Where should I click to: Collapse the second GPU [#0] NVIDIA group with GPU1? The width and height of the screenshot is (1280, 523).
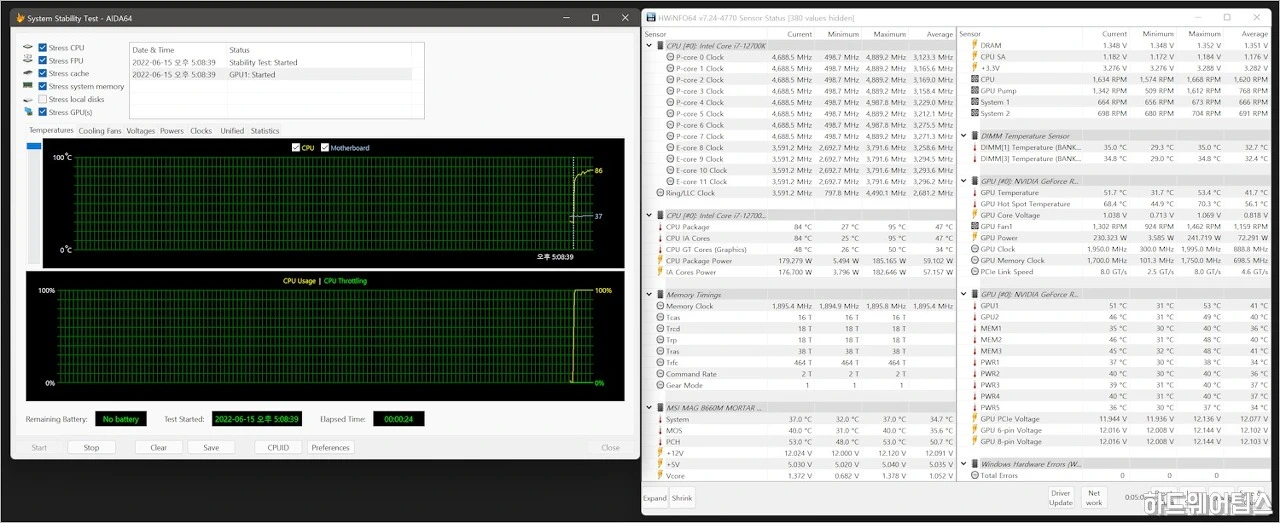click(x=964, y=295)
